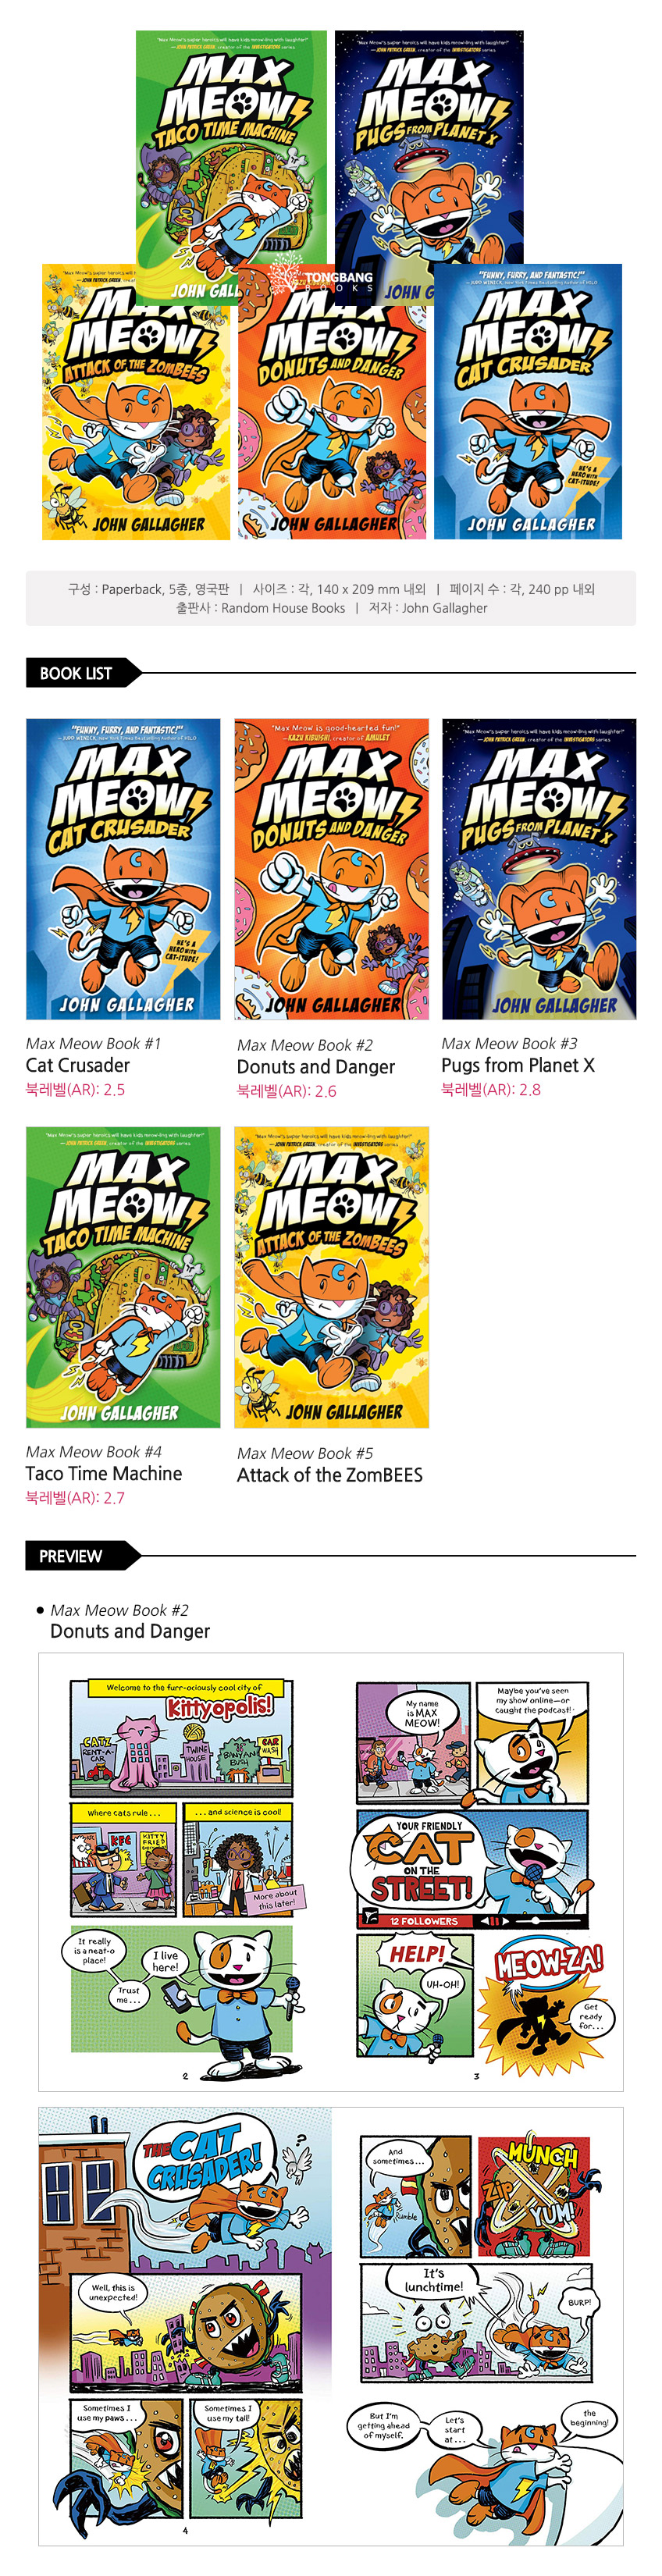Screen dimensions: 662x2576
Task: Click the Taco Time Machine title text
Action: pyautogui.click(x=104, y=1473)
